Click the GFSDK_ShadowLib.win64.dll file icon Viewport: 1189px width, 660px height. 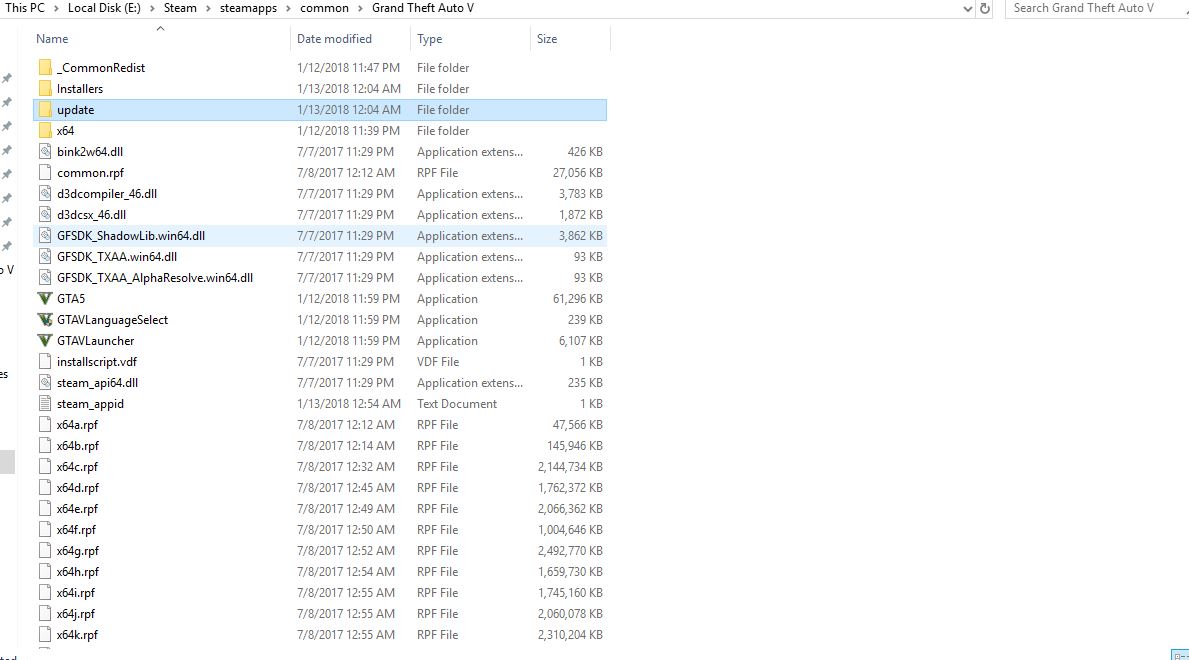coord(45,236)
